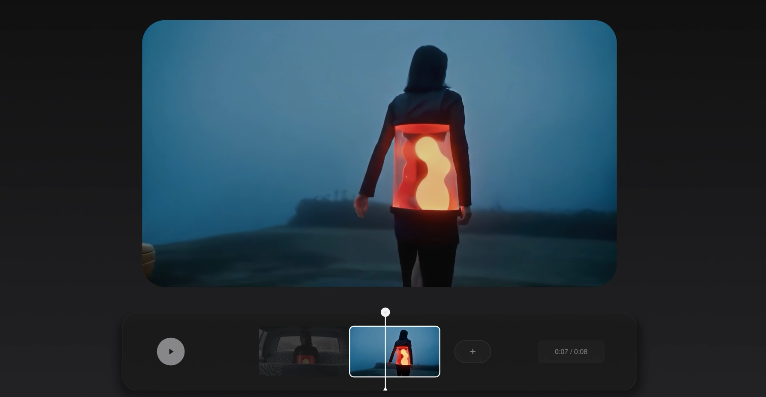Click the main video preview frame
This screenshot has height=397, width=766.
[379, 153]
